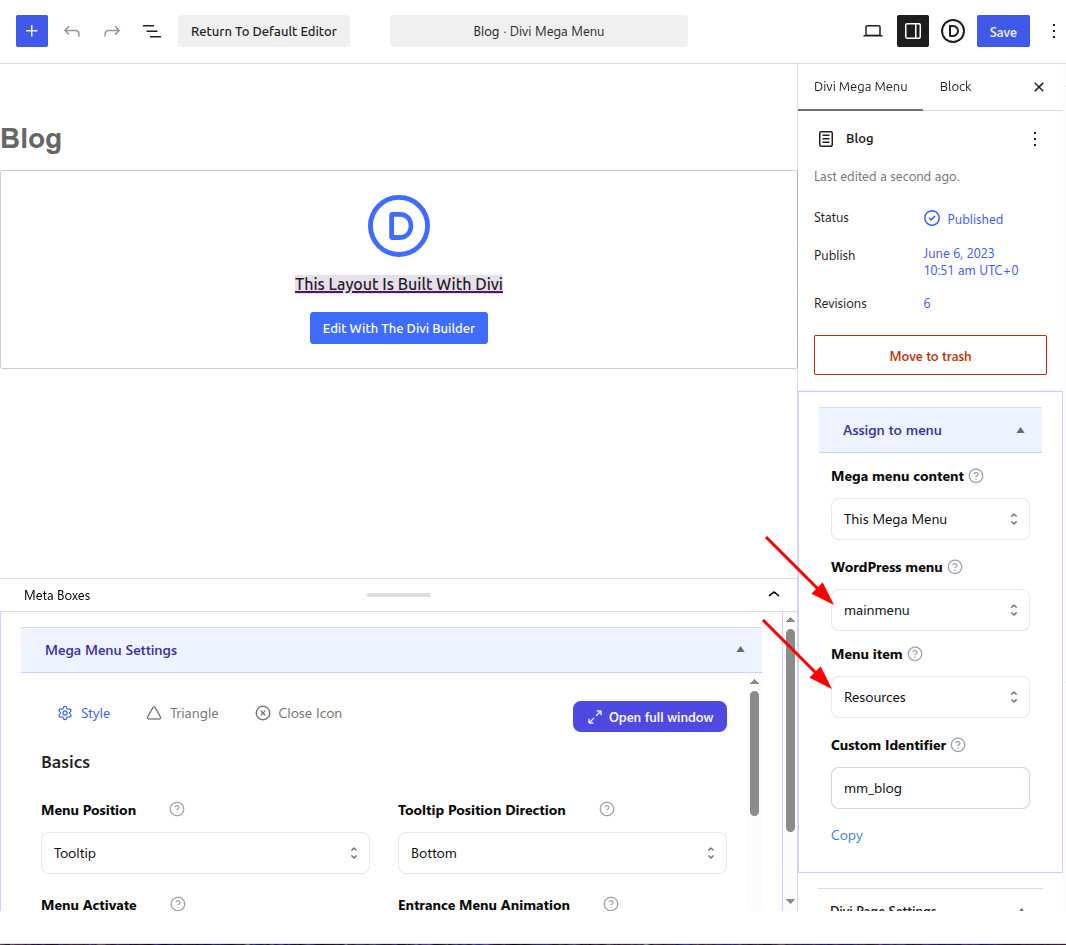Open the Mega menu content dropdown
Viewport: 1066px width, 945px height.
coord(930,519)
